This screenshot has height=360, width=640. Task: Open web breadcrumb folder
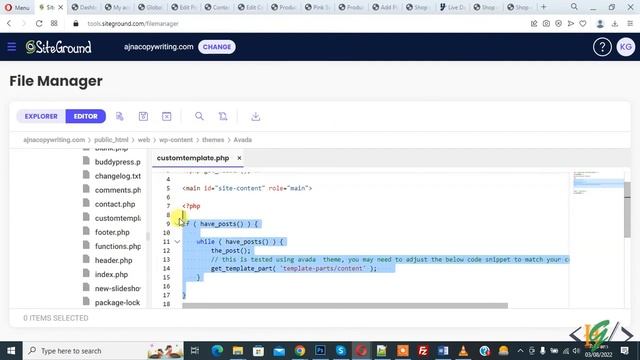coord(144,140)
